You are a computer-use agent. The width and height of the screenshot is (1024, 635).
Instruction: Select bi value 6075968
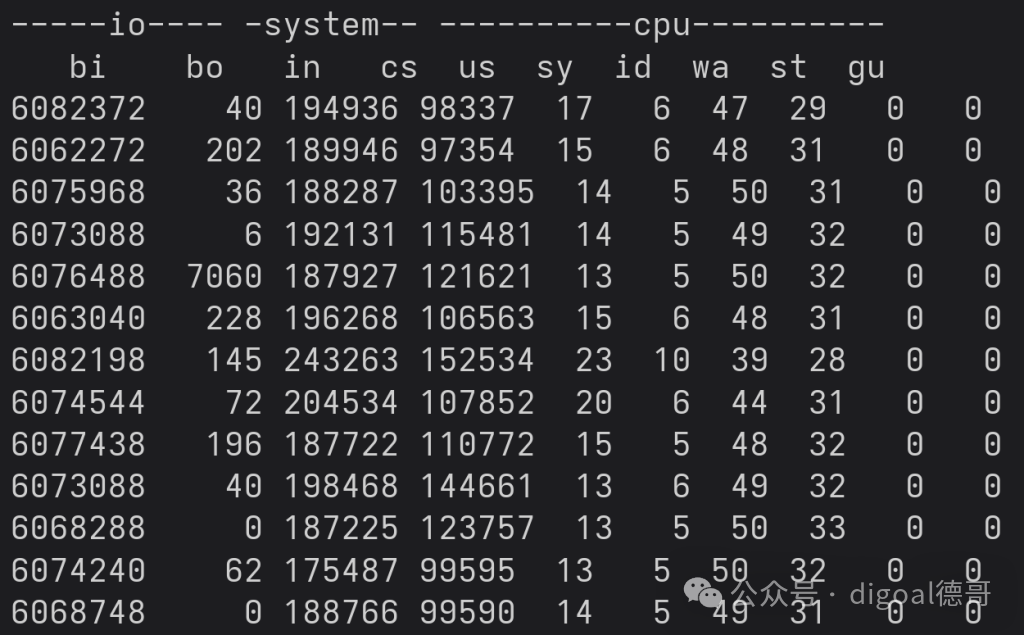tap(78, 192)
